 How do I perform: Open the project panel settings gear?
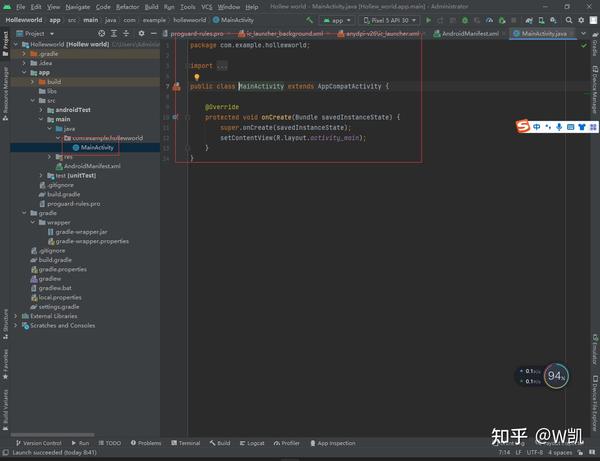[139, 33]
